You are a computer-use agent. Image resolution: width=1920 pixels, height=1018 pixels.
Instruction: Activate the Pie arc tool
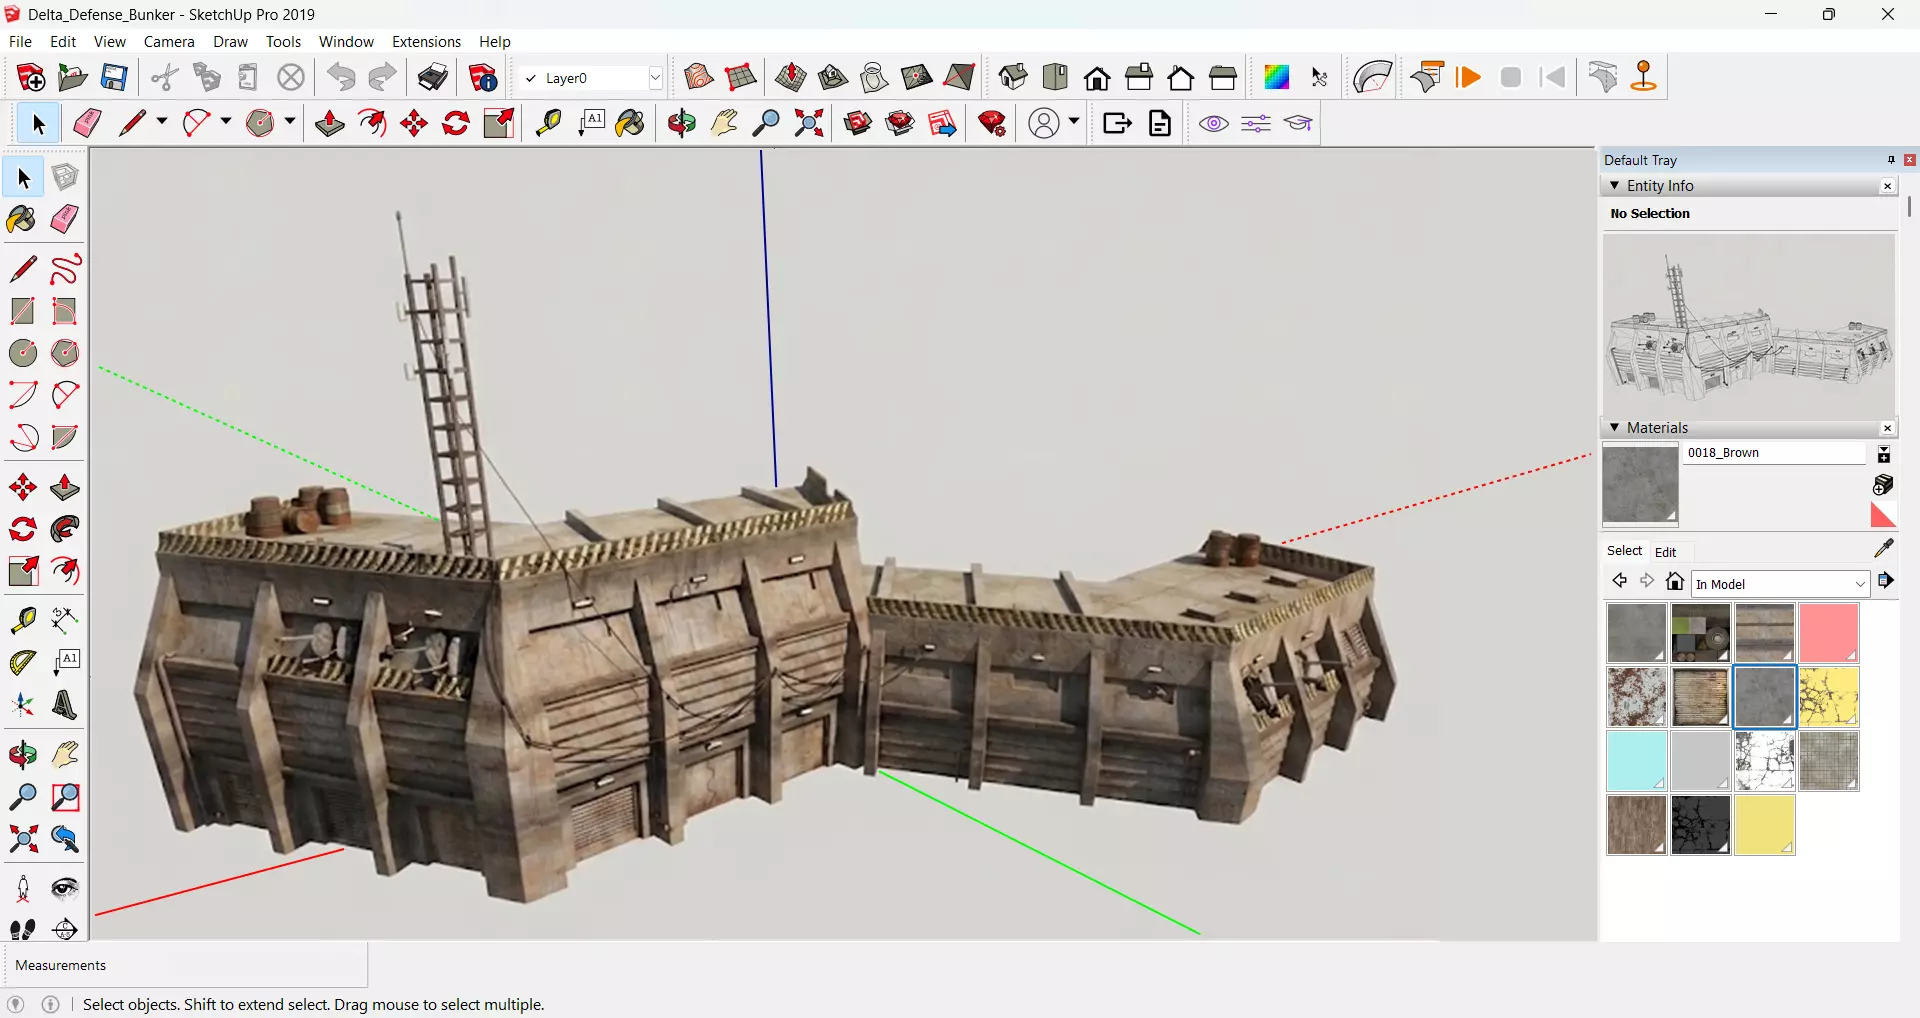point(65,437)
